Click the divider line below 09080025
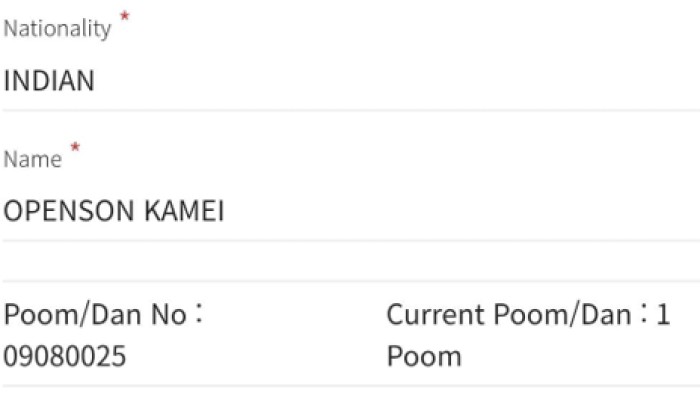Image resolution: width=700 pixels, height=407 pixels. (350, 386)
